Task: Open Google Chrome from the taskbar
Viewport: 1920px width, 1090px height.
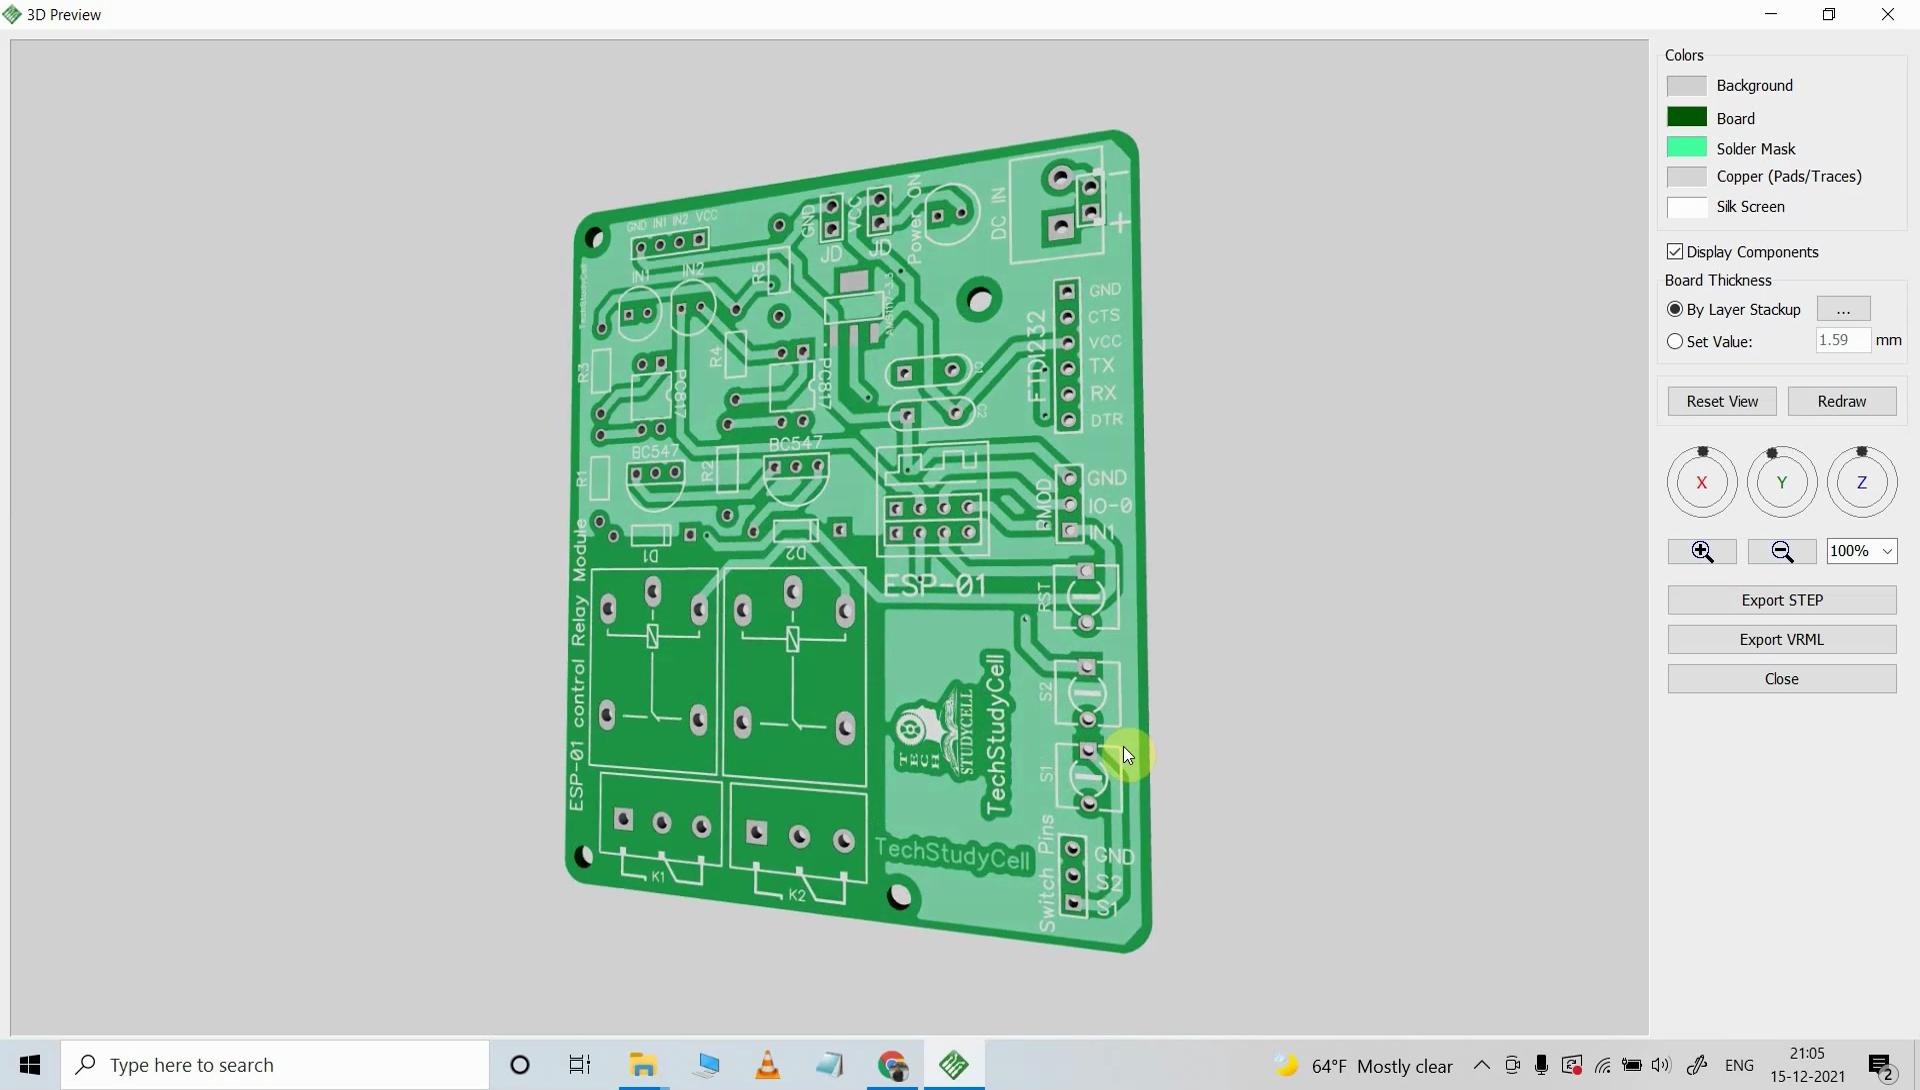Action: tap(892, 1065)
